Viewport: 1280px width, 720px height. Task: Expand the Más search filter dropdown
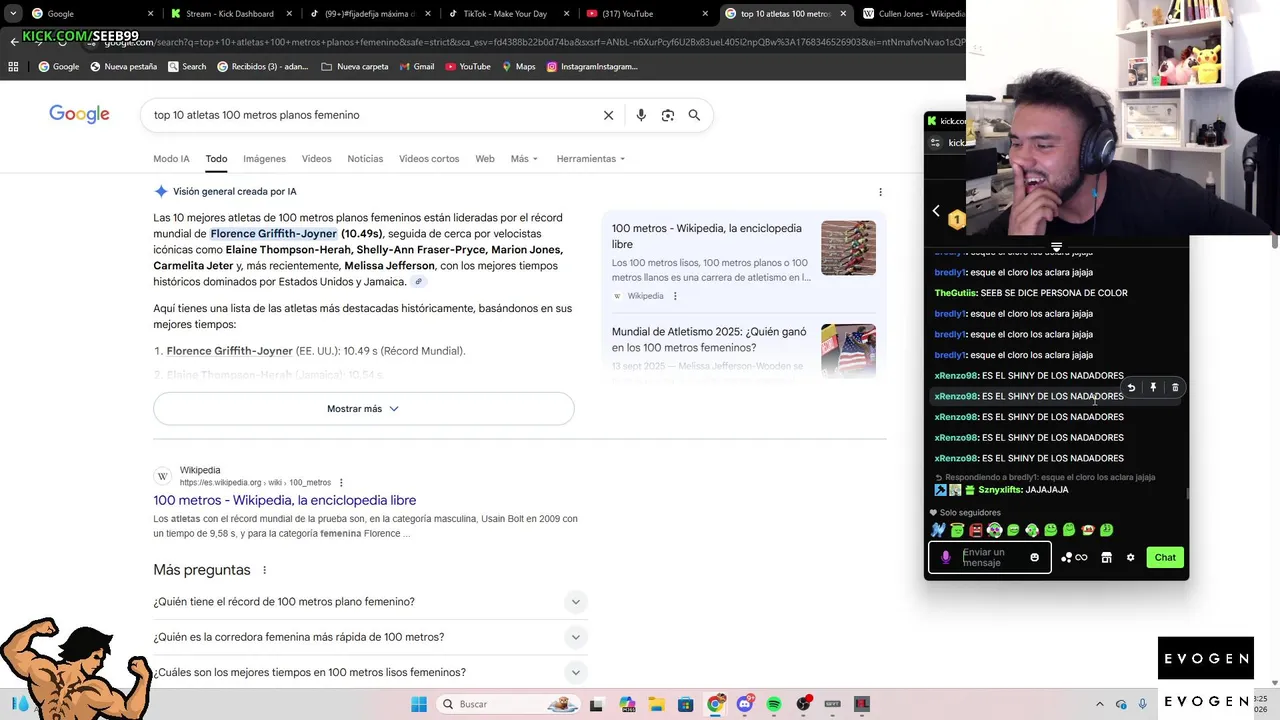(x=524, y=159)
